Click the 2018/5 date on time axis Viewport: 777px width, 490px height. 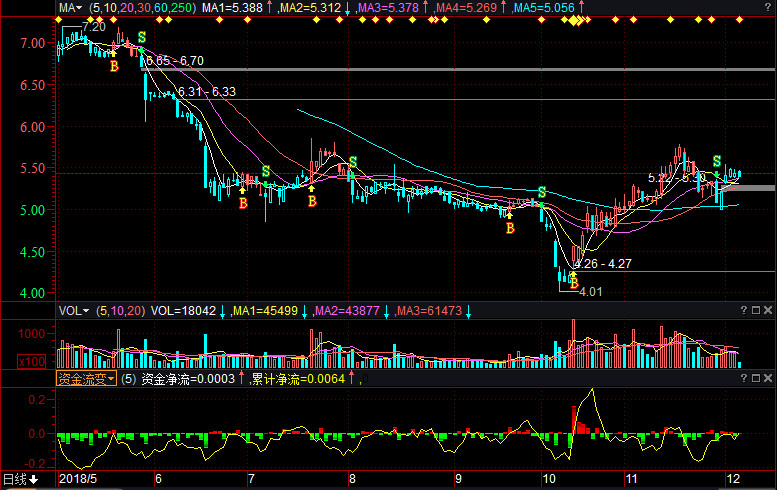point(78,480)
